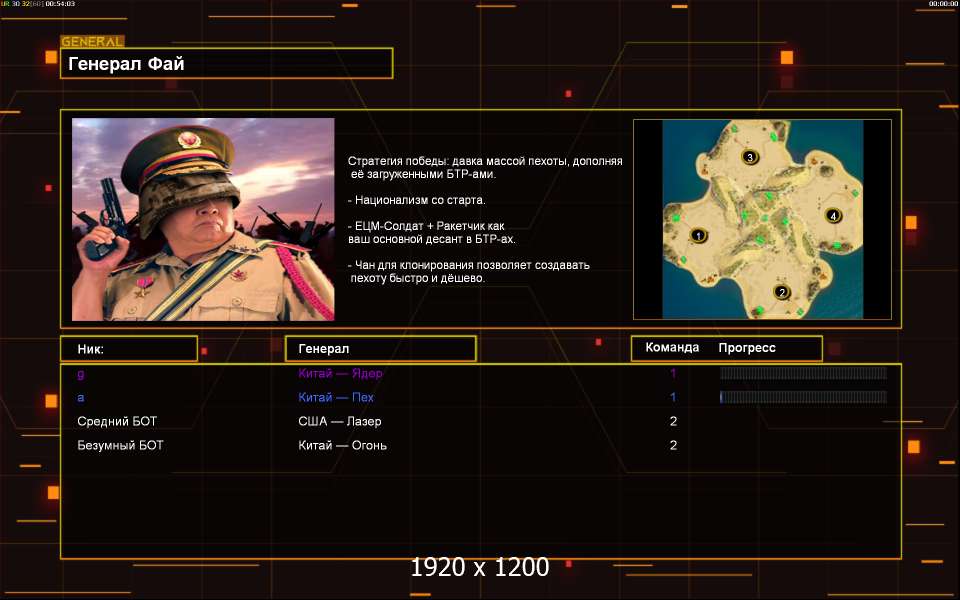The width and height of the screenshot is (960, 600).
Task: Click the 'ЕЦМ-Солдат + Ракетчик' tip line
Action: (x=432, y=232)
